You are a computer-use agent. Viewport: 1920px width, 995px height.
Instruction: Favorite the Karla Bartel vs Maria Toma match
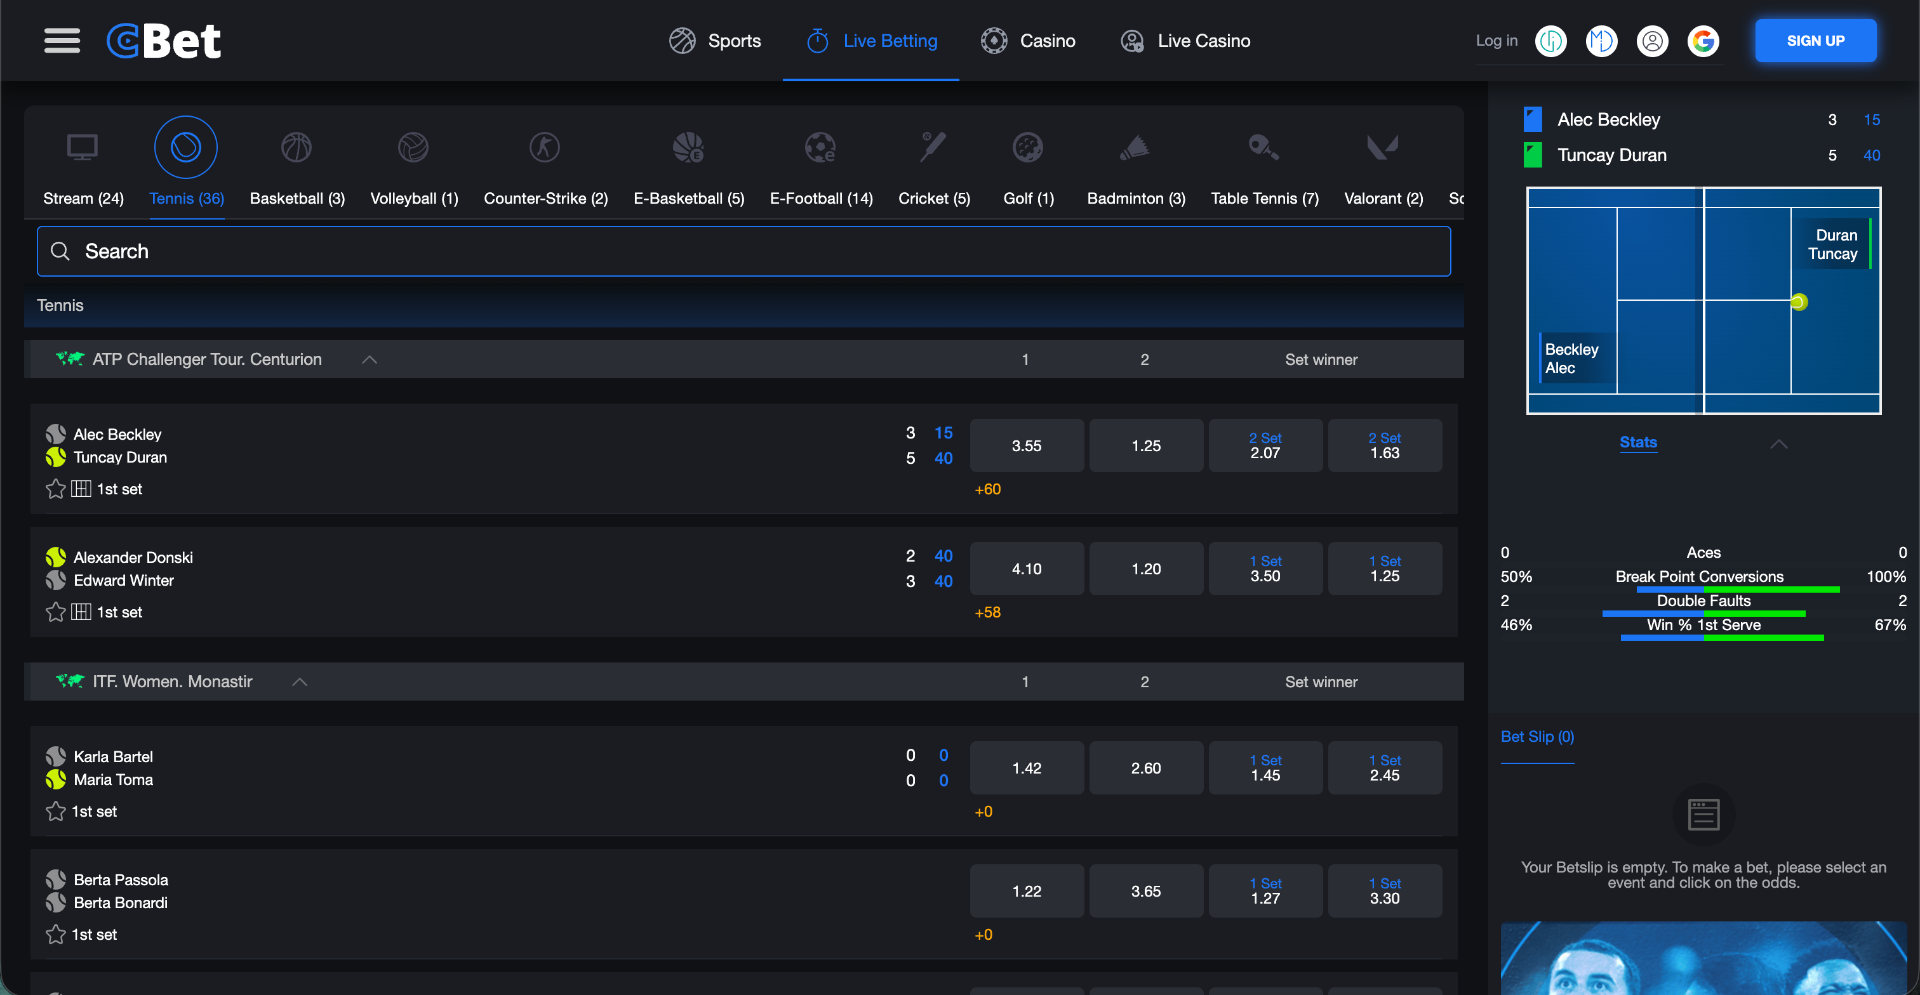56,811
